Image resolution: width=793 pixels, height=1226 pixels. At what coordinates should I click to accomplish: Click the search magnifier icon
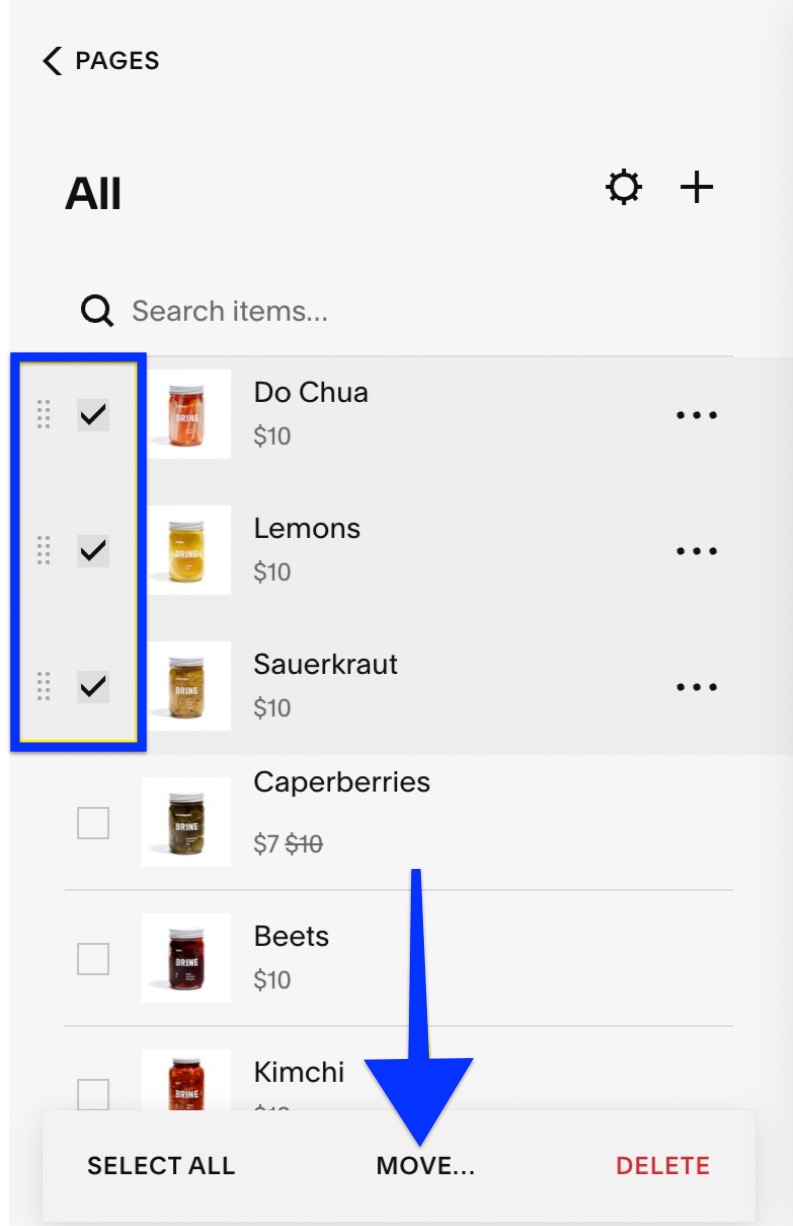coord(97,311)
